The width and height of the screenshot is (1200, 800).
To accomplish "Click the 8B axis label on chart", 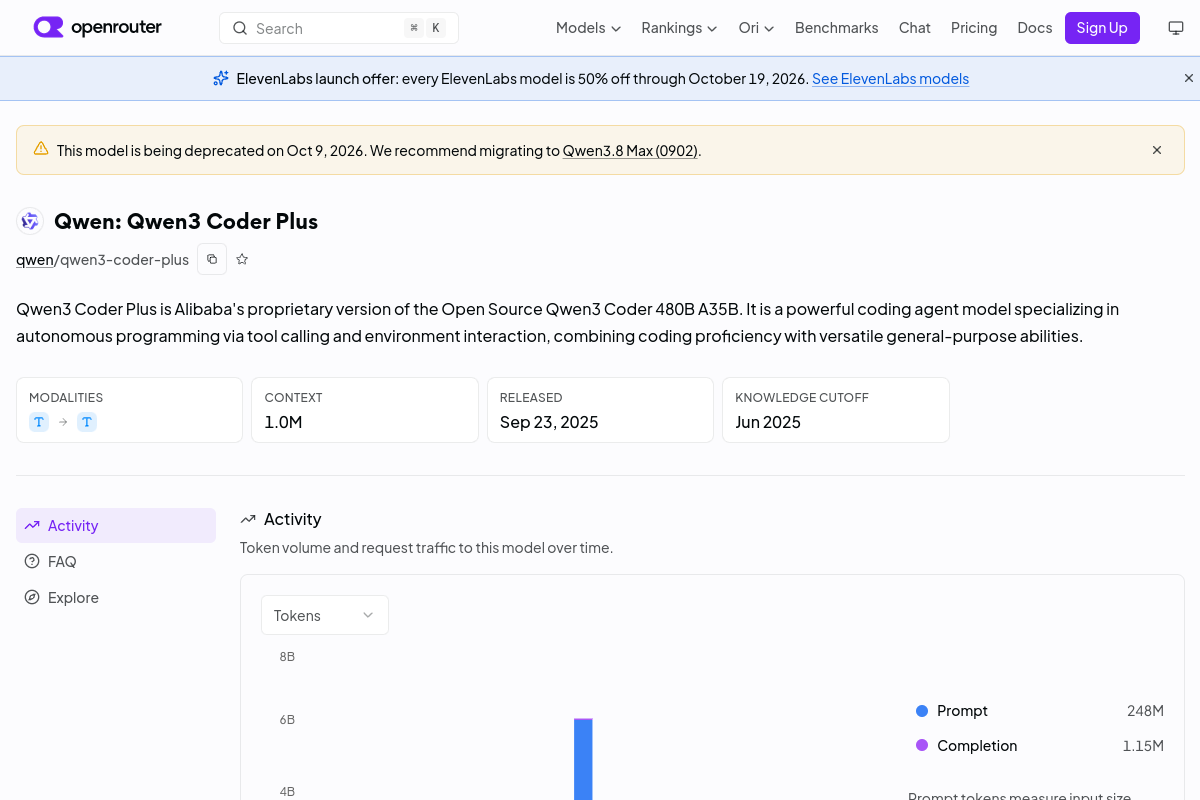I will 287,657.
